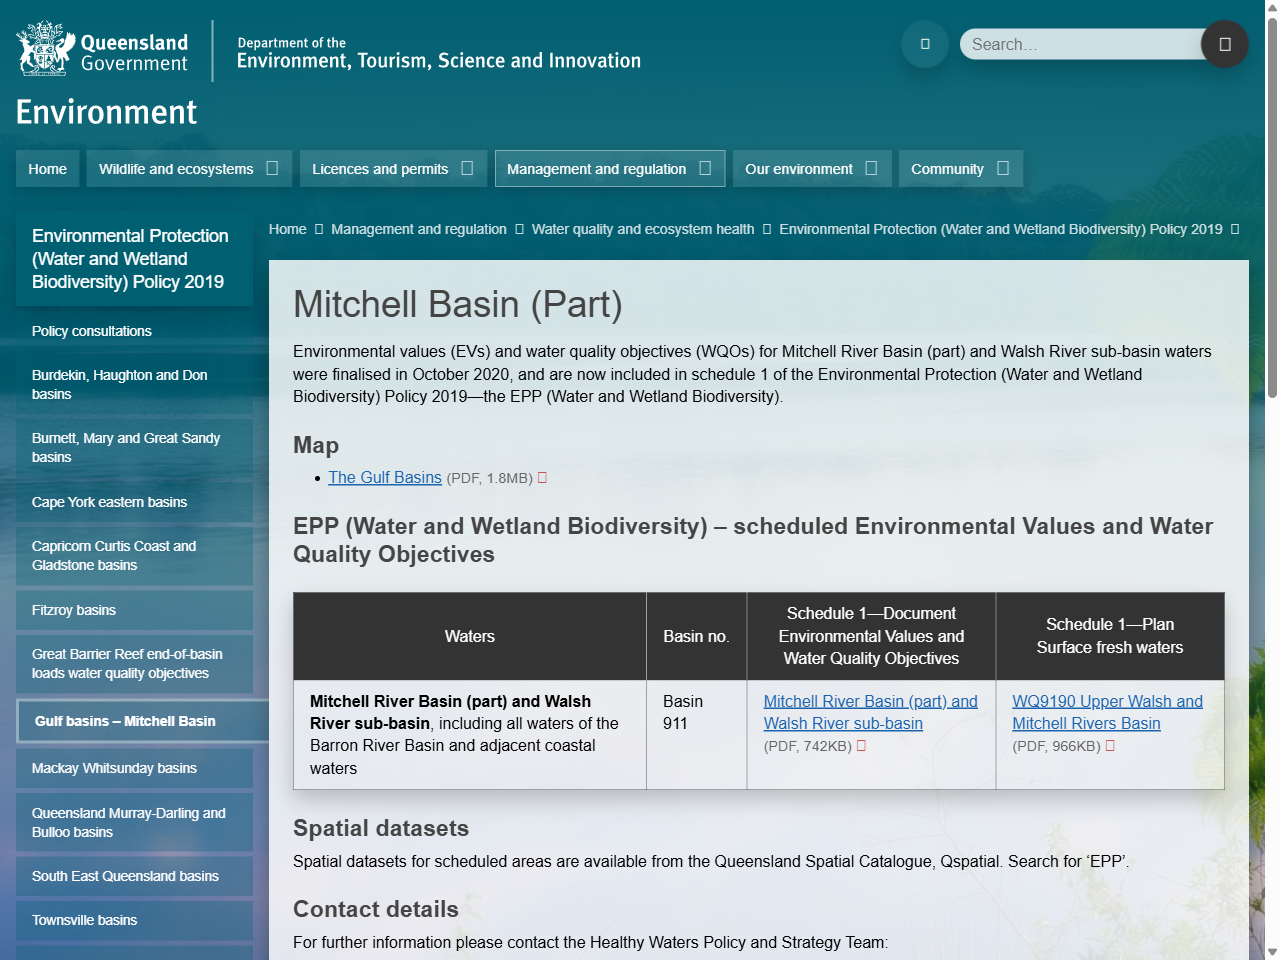
Task: Click the dark search submit icon button
Action: (x=1225, y=44)
